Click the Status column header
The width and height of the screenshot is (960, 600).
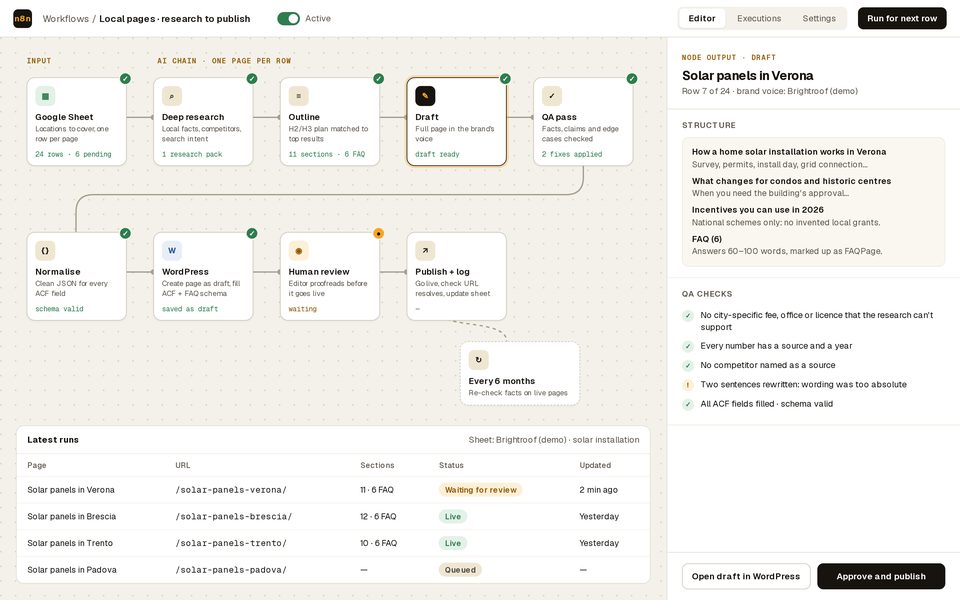(451, 465)
